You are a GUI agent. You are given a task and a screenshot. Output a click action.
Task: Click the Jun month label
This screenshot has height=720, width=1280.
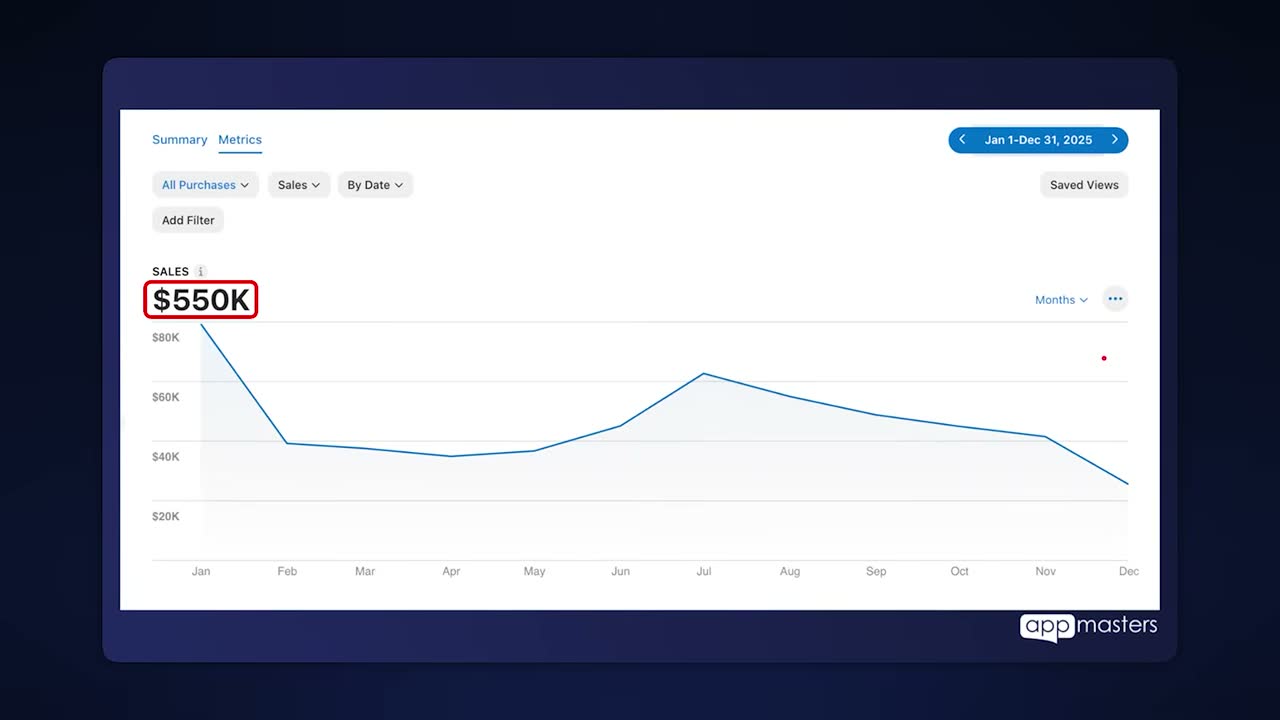pyautogui.click(x=620, y=572)
